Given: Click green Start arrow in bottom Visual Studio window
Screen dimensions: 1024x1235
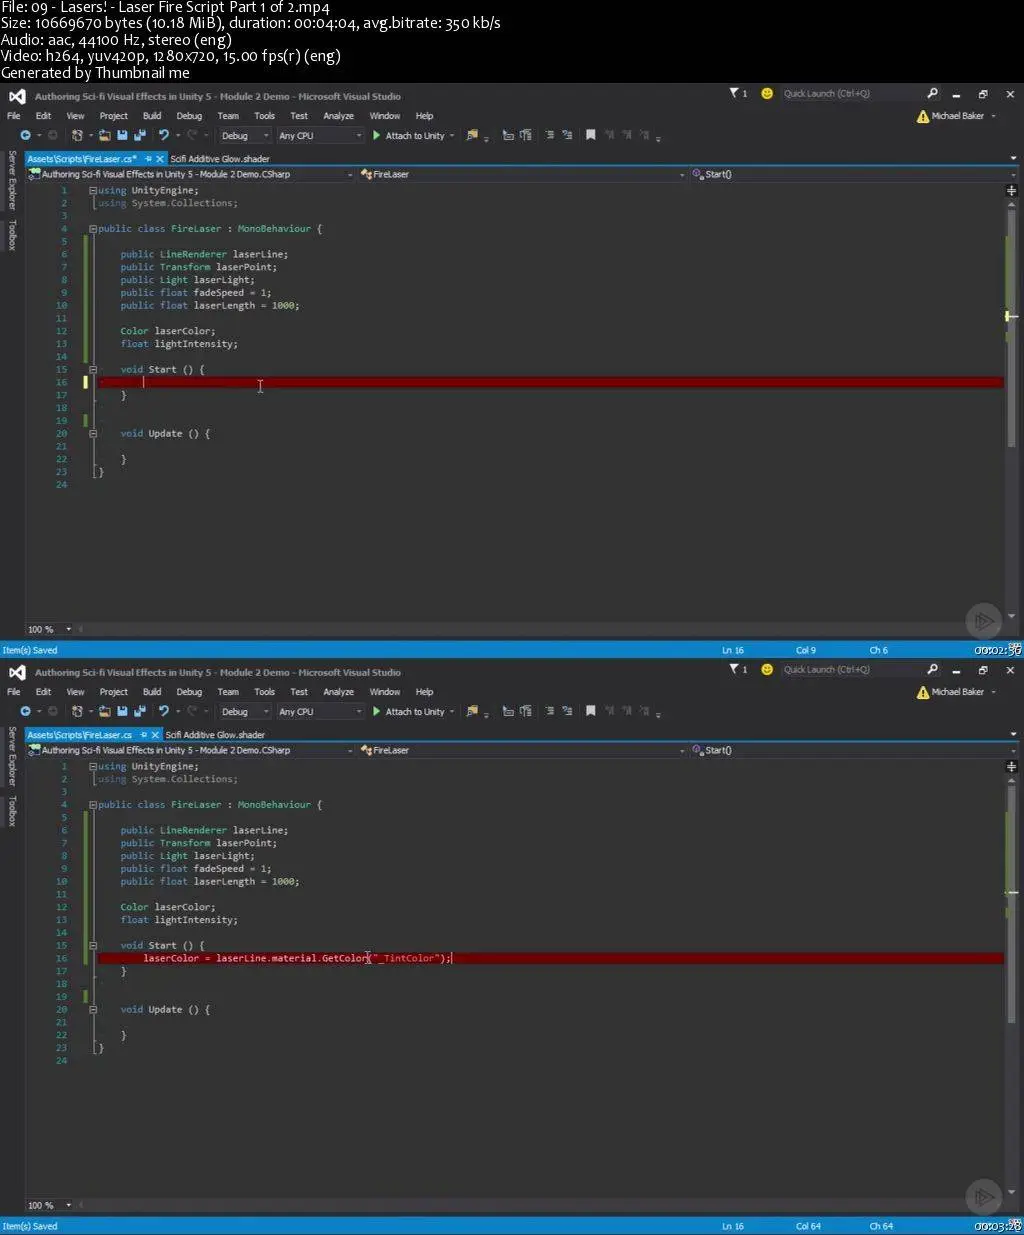Looking at the screenshot, I should (377, 711).
